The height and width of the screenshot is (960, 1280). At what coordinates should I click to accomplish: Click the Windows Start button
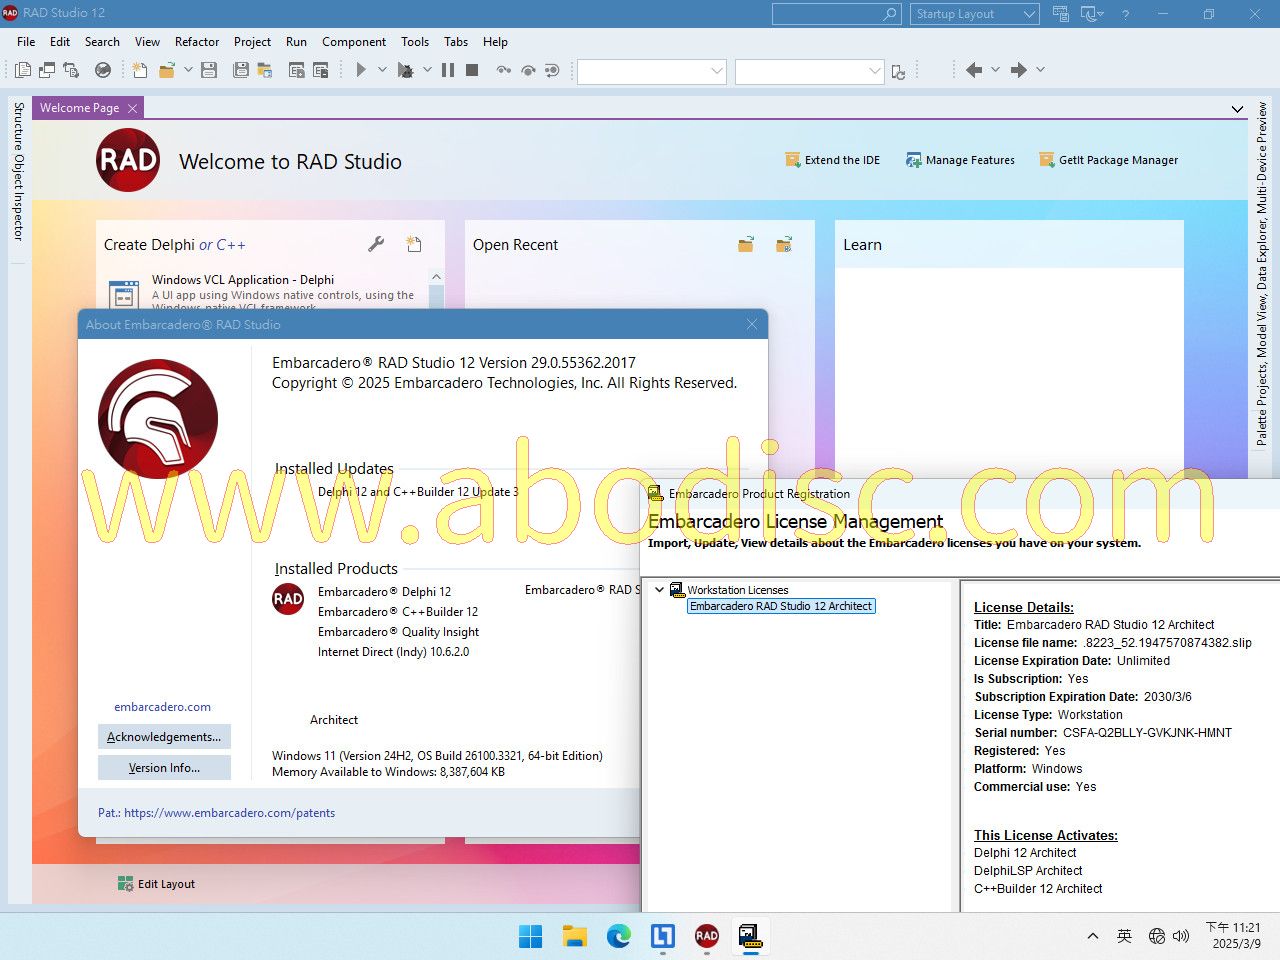(x=531, y=936)
